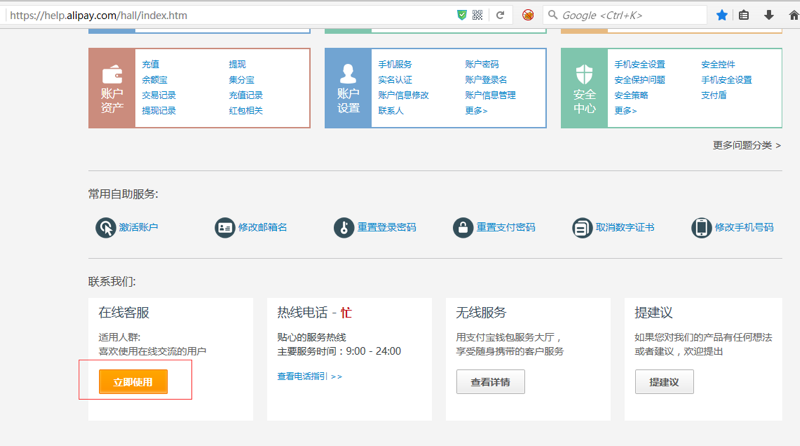Click the 重置登录密码 text link
Viewport: 800px width, 446px height.
pos(387,227)
